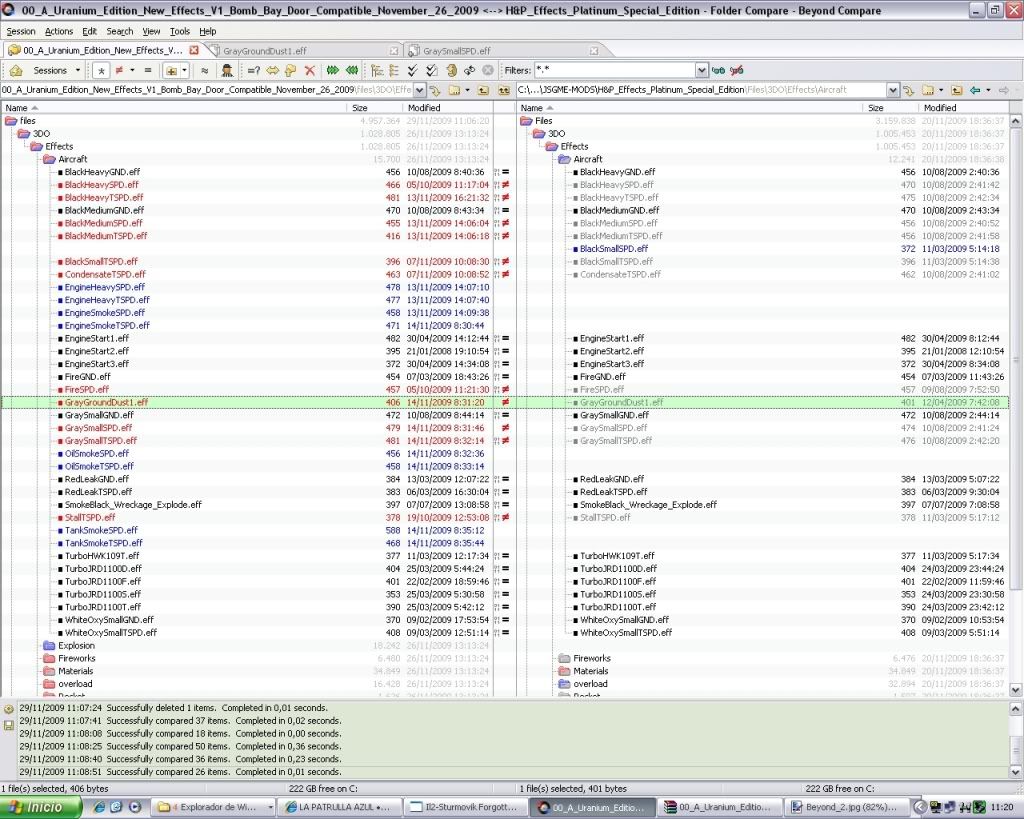Image resolution: width=1024 pixels, height=819 pixels.
Task: Open the folder structure dropdown arrow
Action: point(185,71)
